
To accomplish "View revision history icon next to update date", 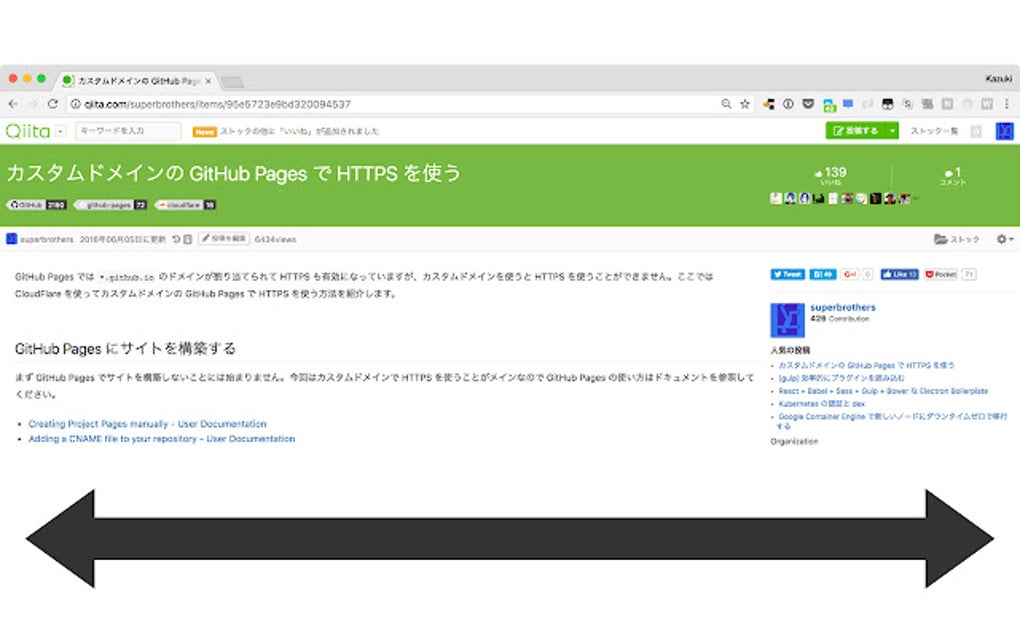I will coord(176,239).
